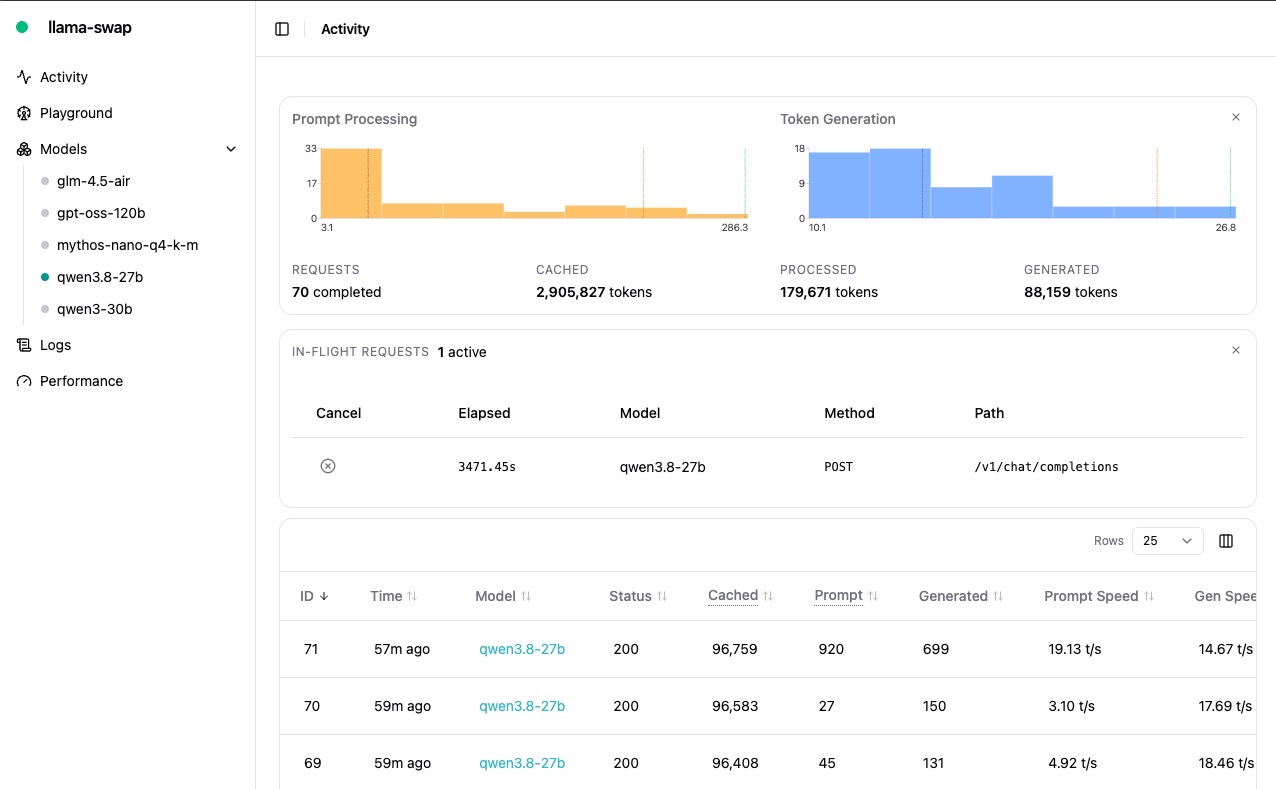Viewport: 1276px width, 789px height.
Task: Open qwen3.8-27b link in row 71
Action: tap(522, 649)
